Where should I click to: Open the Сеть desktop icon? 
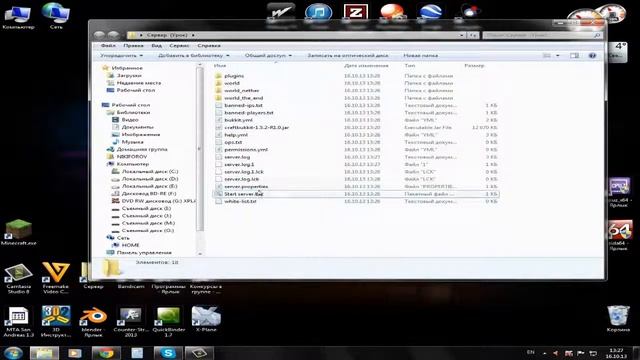point(56,16)
